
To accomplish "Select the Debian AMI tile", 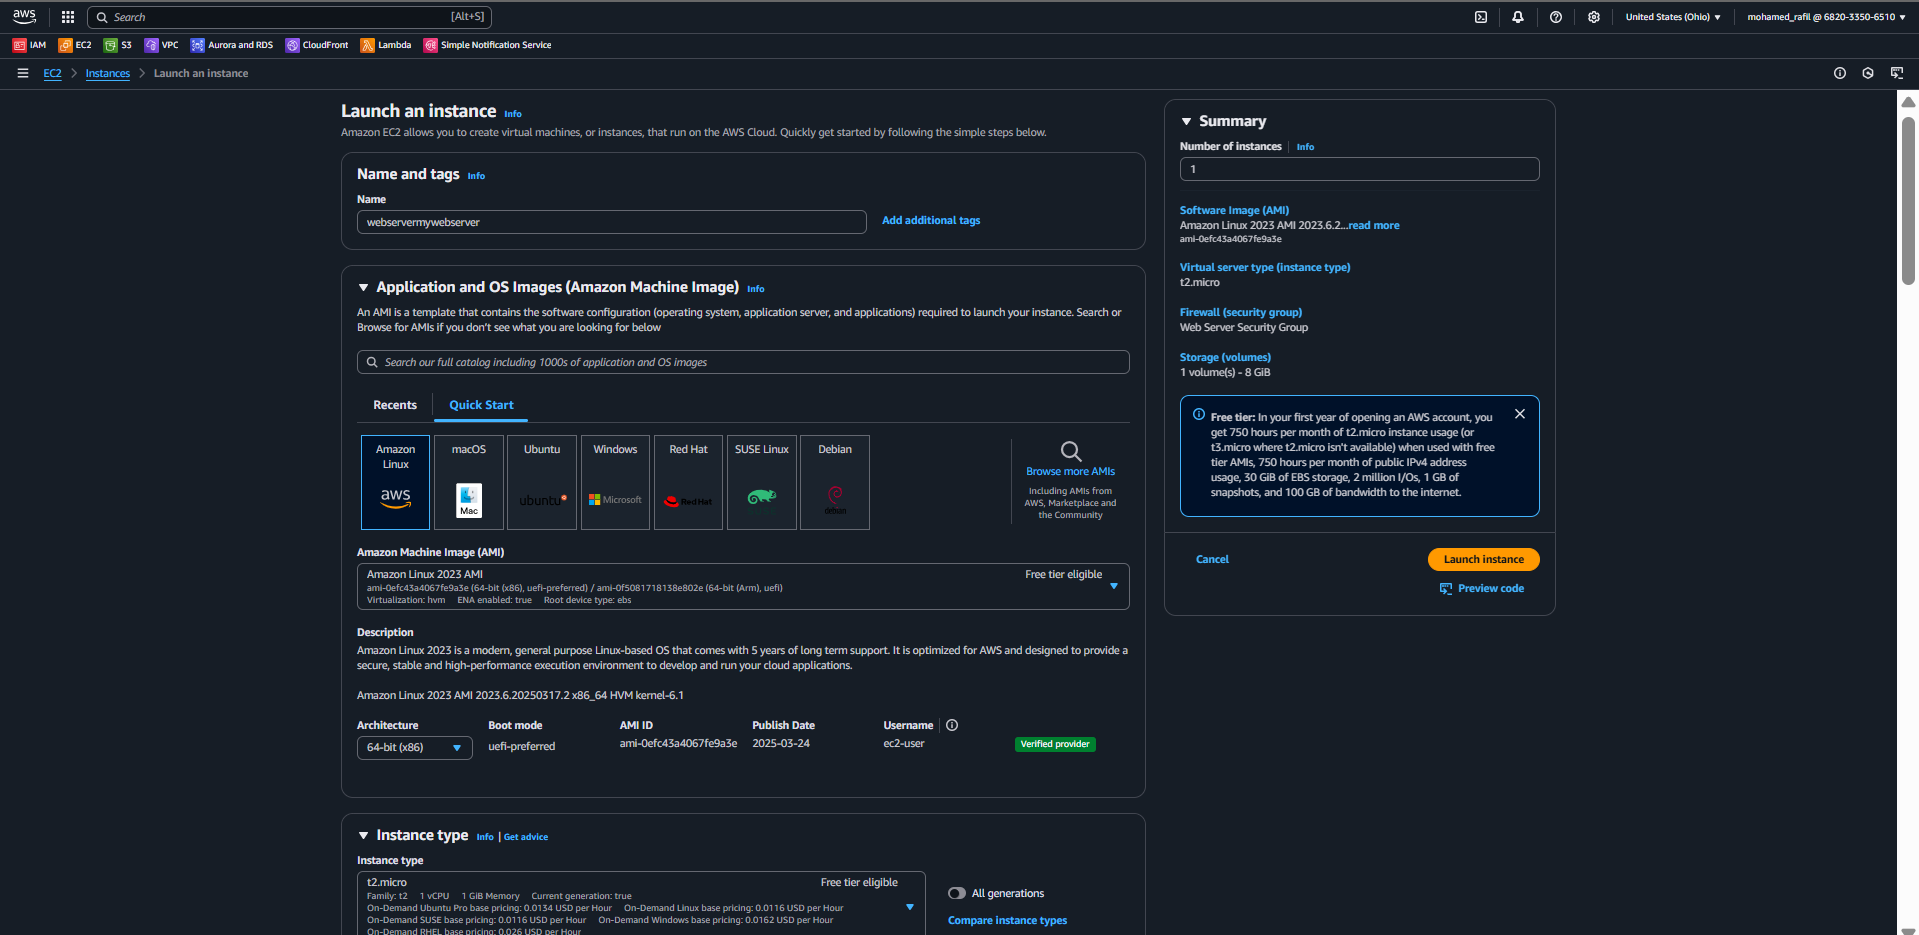I will coord(835,482).
